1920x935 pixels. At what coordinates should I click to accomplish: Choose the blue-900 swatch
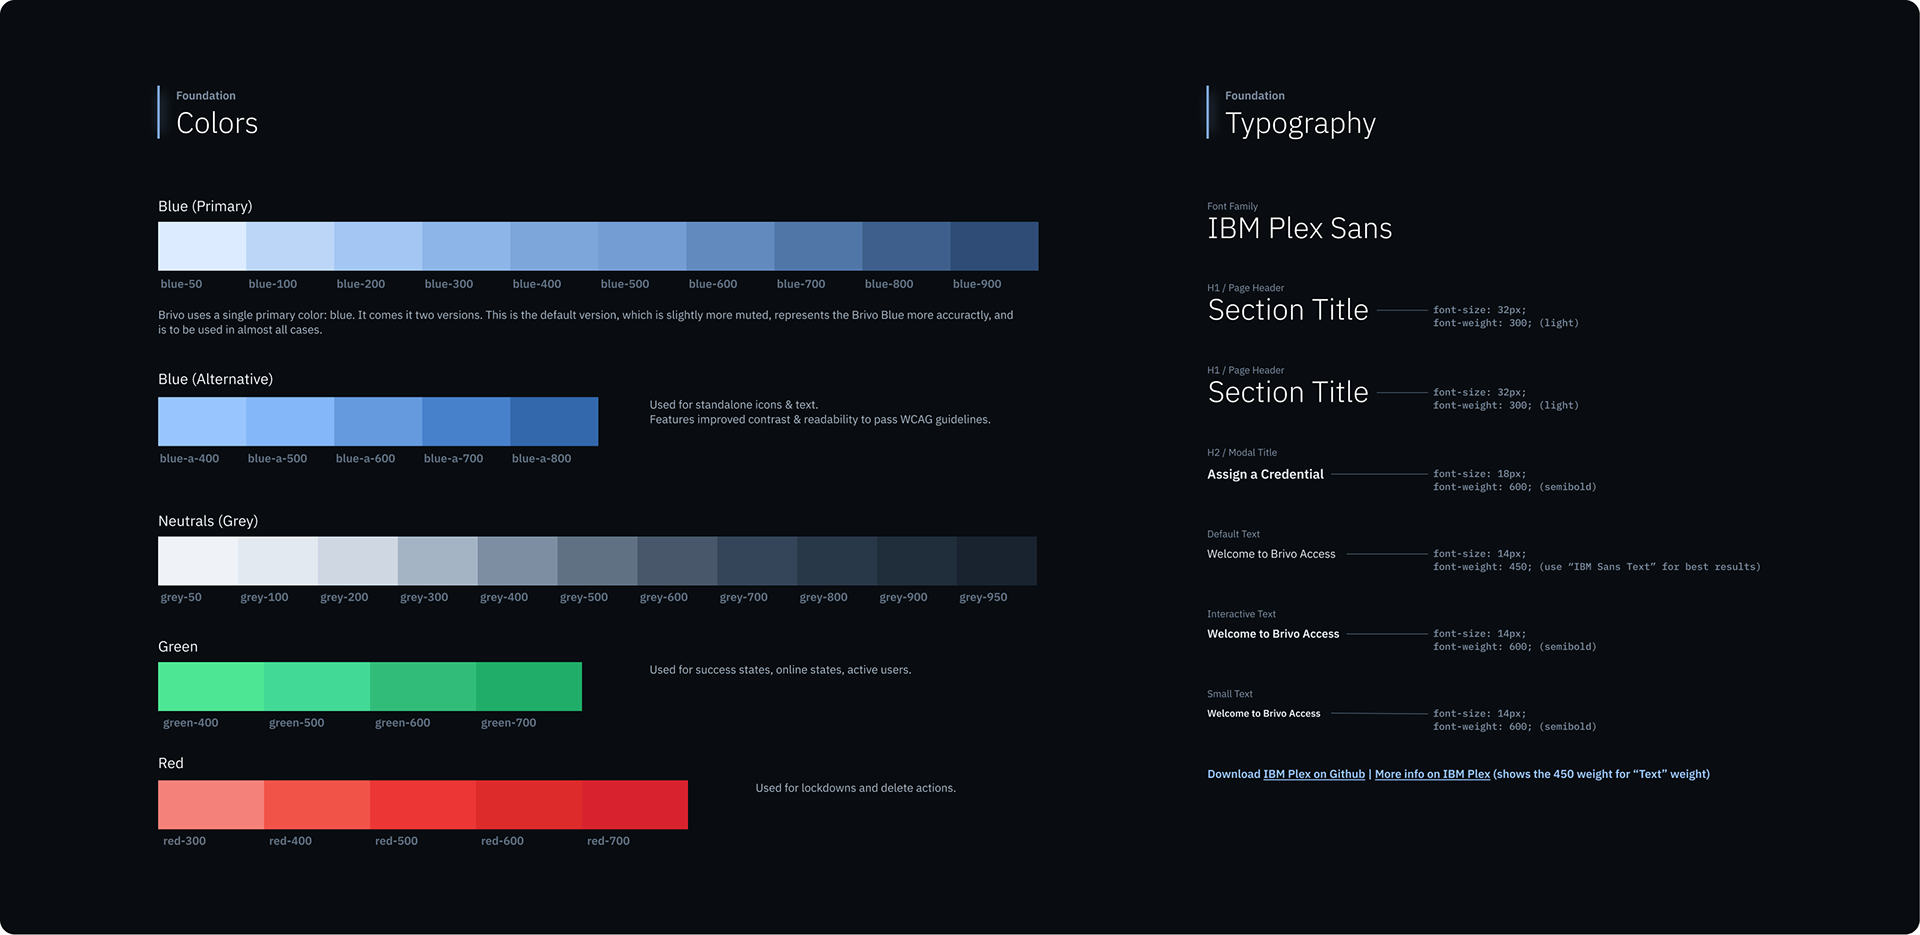994,246
